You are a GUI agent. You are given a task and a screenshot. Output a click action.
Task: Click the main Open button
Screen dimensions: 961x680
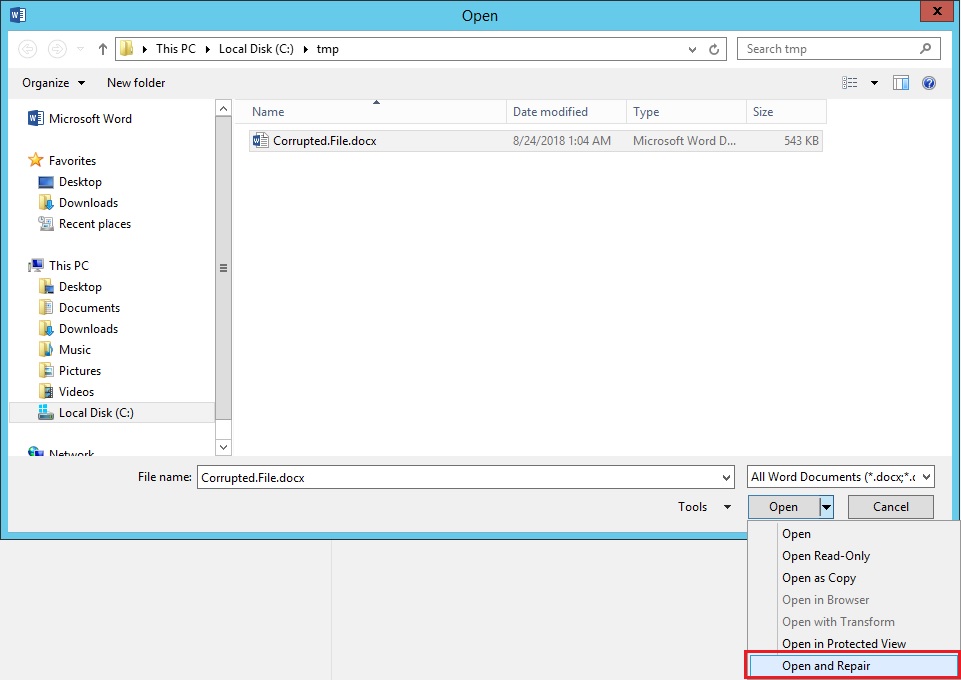[x=783, y=507]
